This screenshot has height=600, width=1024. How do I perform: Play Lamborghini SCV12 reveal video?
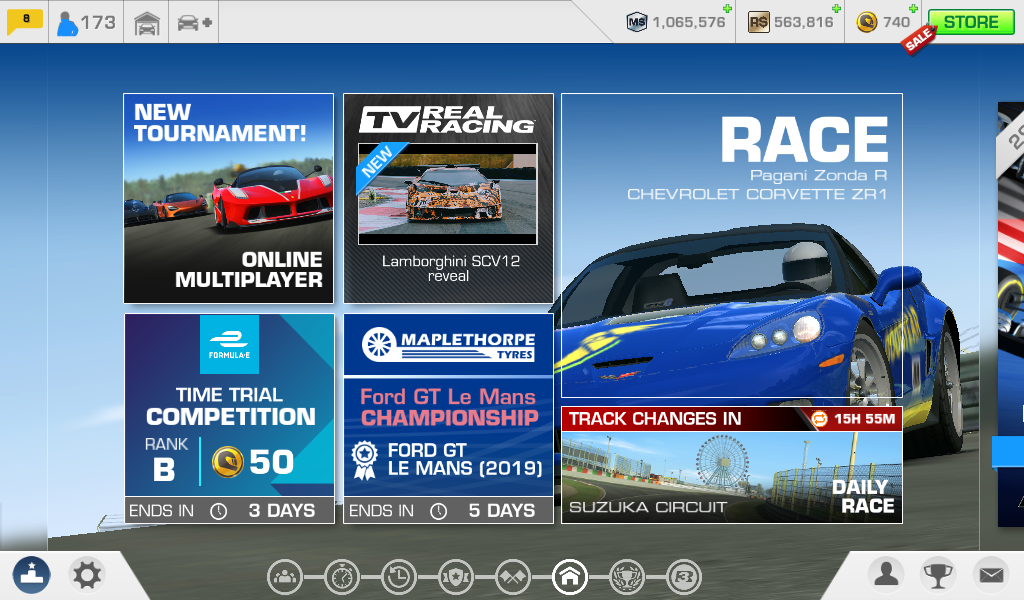(448, 194)
